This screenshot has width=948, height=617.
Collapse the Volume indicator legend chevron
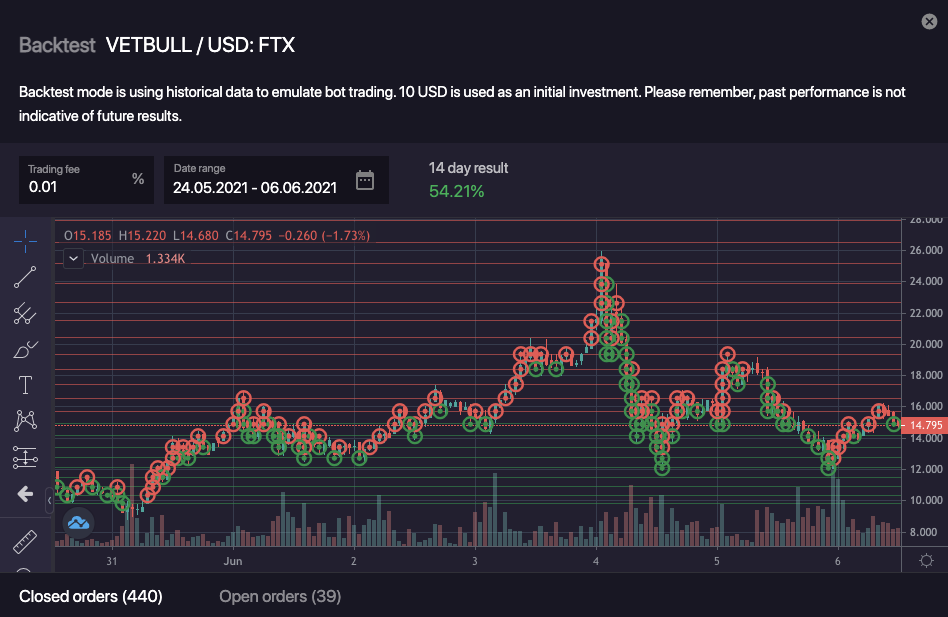73,258
